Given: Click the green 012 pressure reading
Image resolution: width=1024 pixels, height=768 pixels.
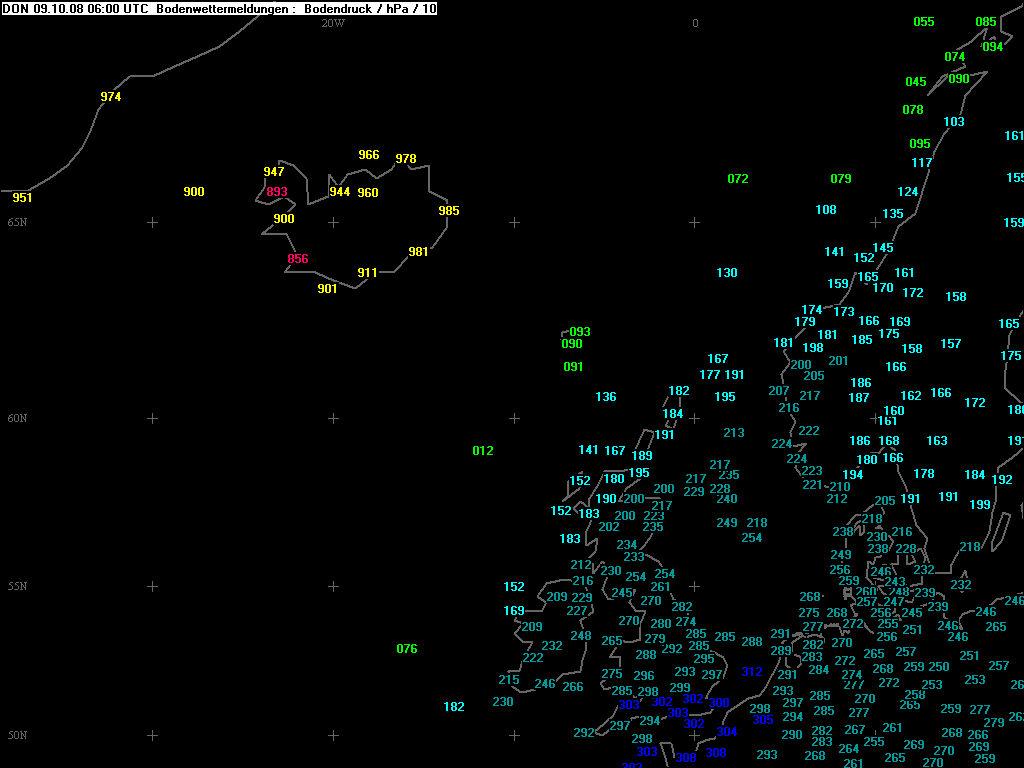Looking at the screenshot, I should click(483, 451).
